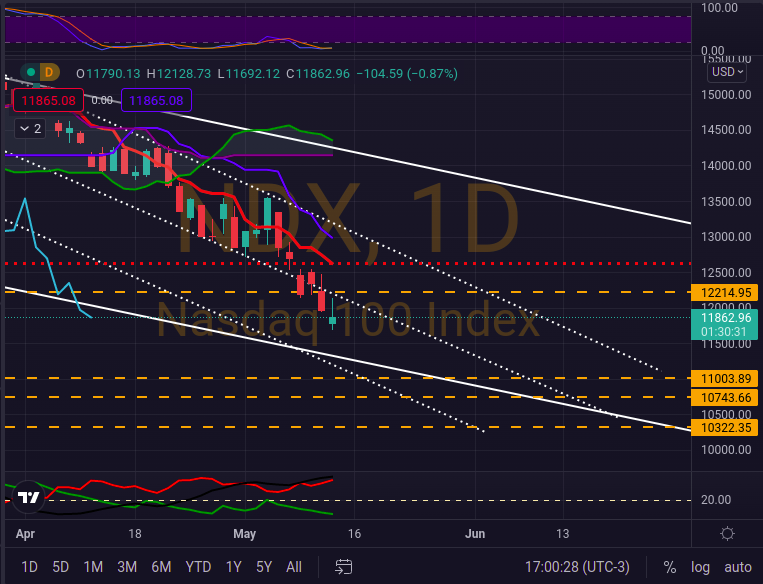Select the YTD time range
This screenshot has width=763, height=584.
click(198, 567)
